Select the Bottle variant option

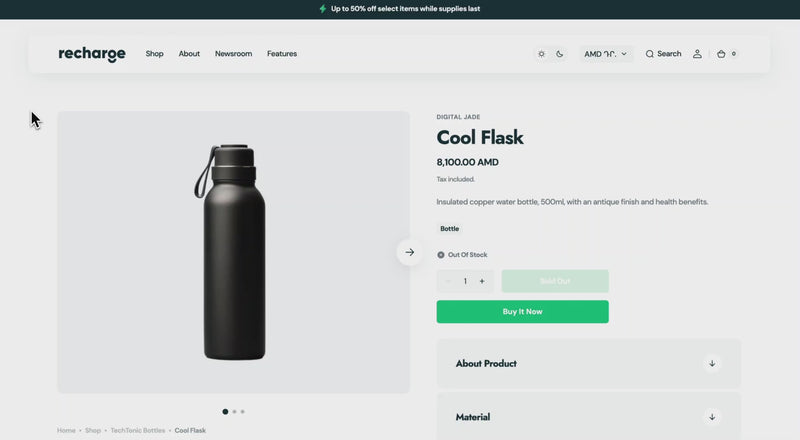[449, 229]
